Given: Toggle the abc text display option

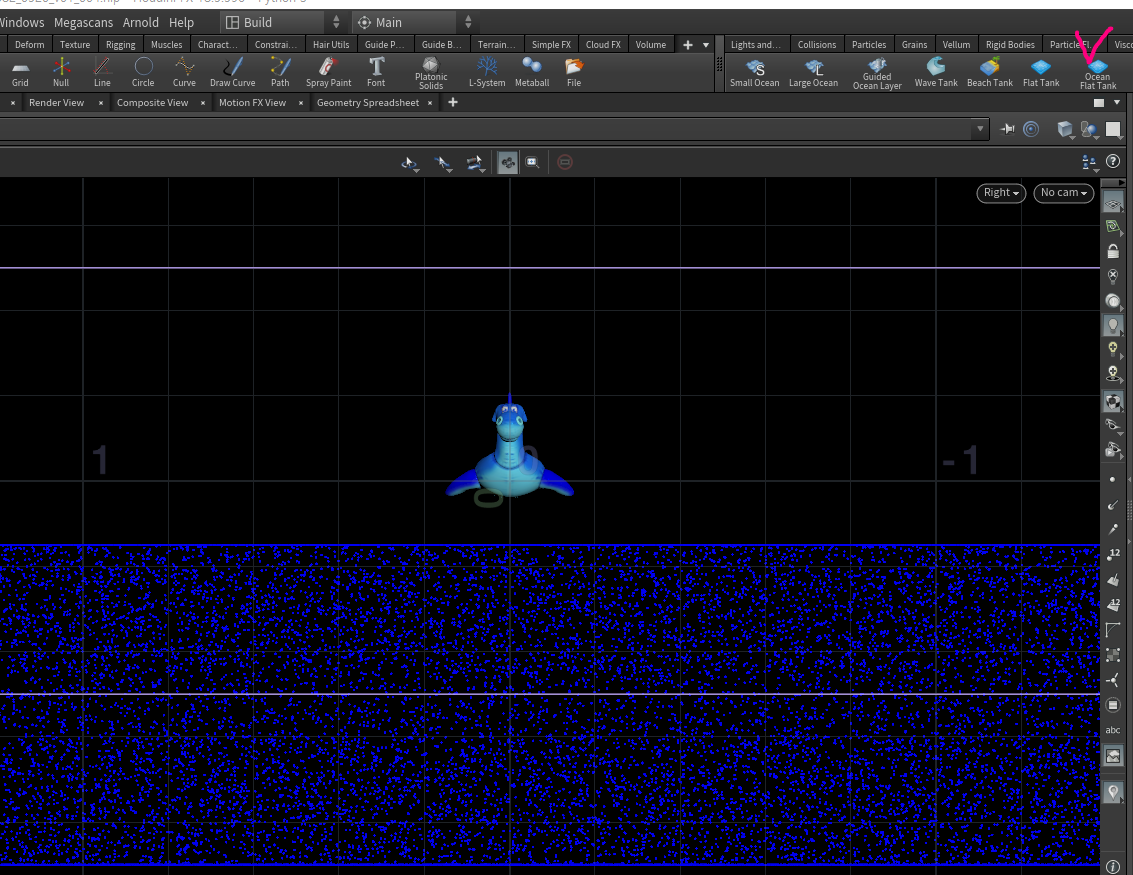Looking at the screenshot, I should (x=1113, y=730).
